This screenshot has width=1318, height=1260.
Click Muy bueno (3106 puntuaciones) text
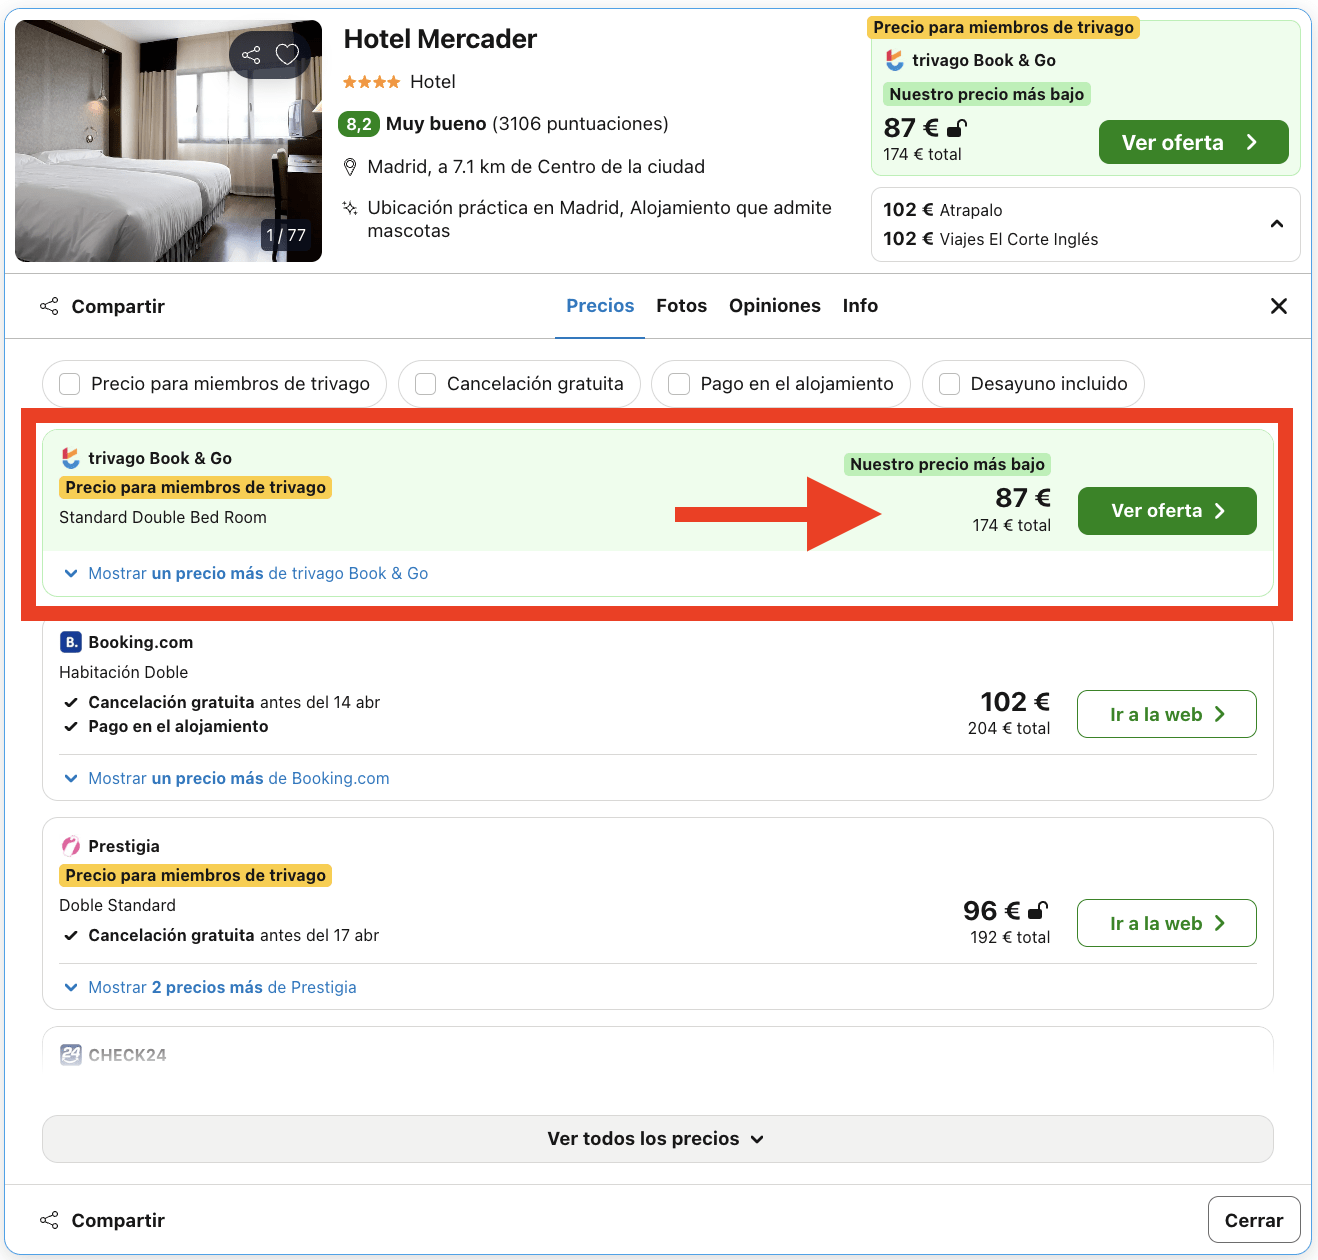(527, 124)
